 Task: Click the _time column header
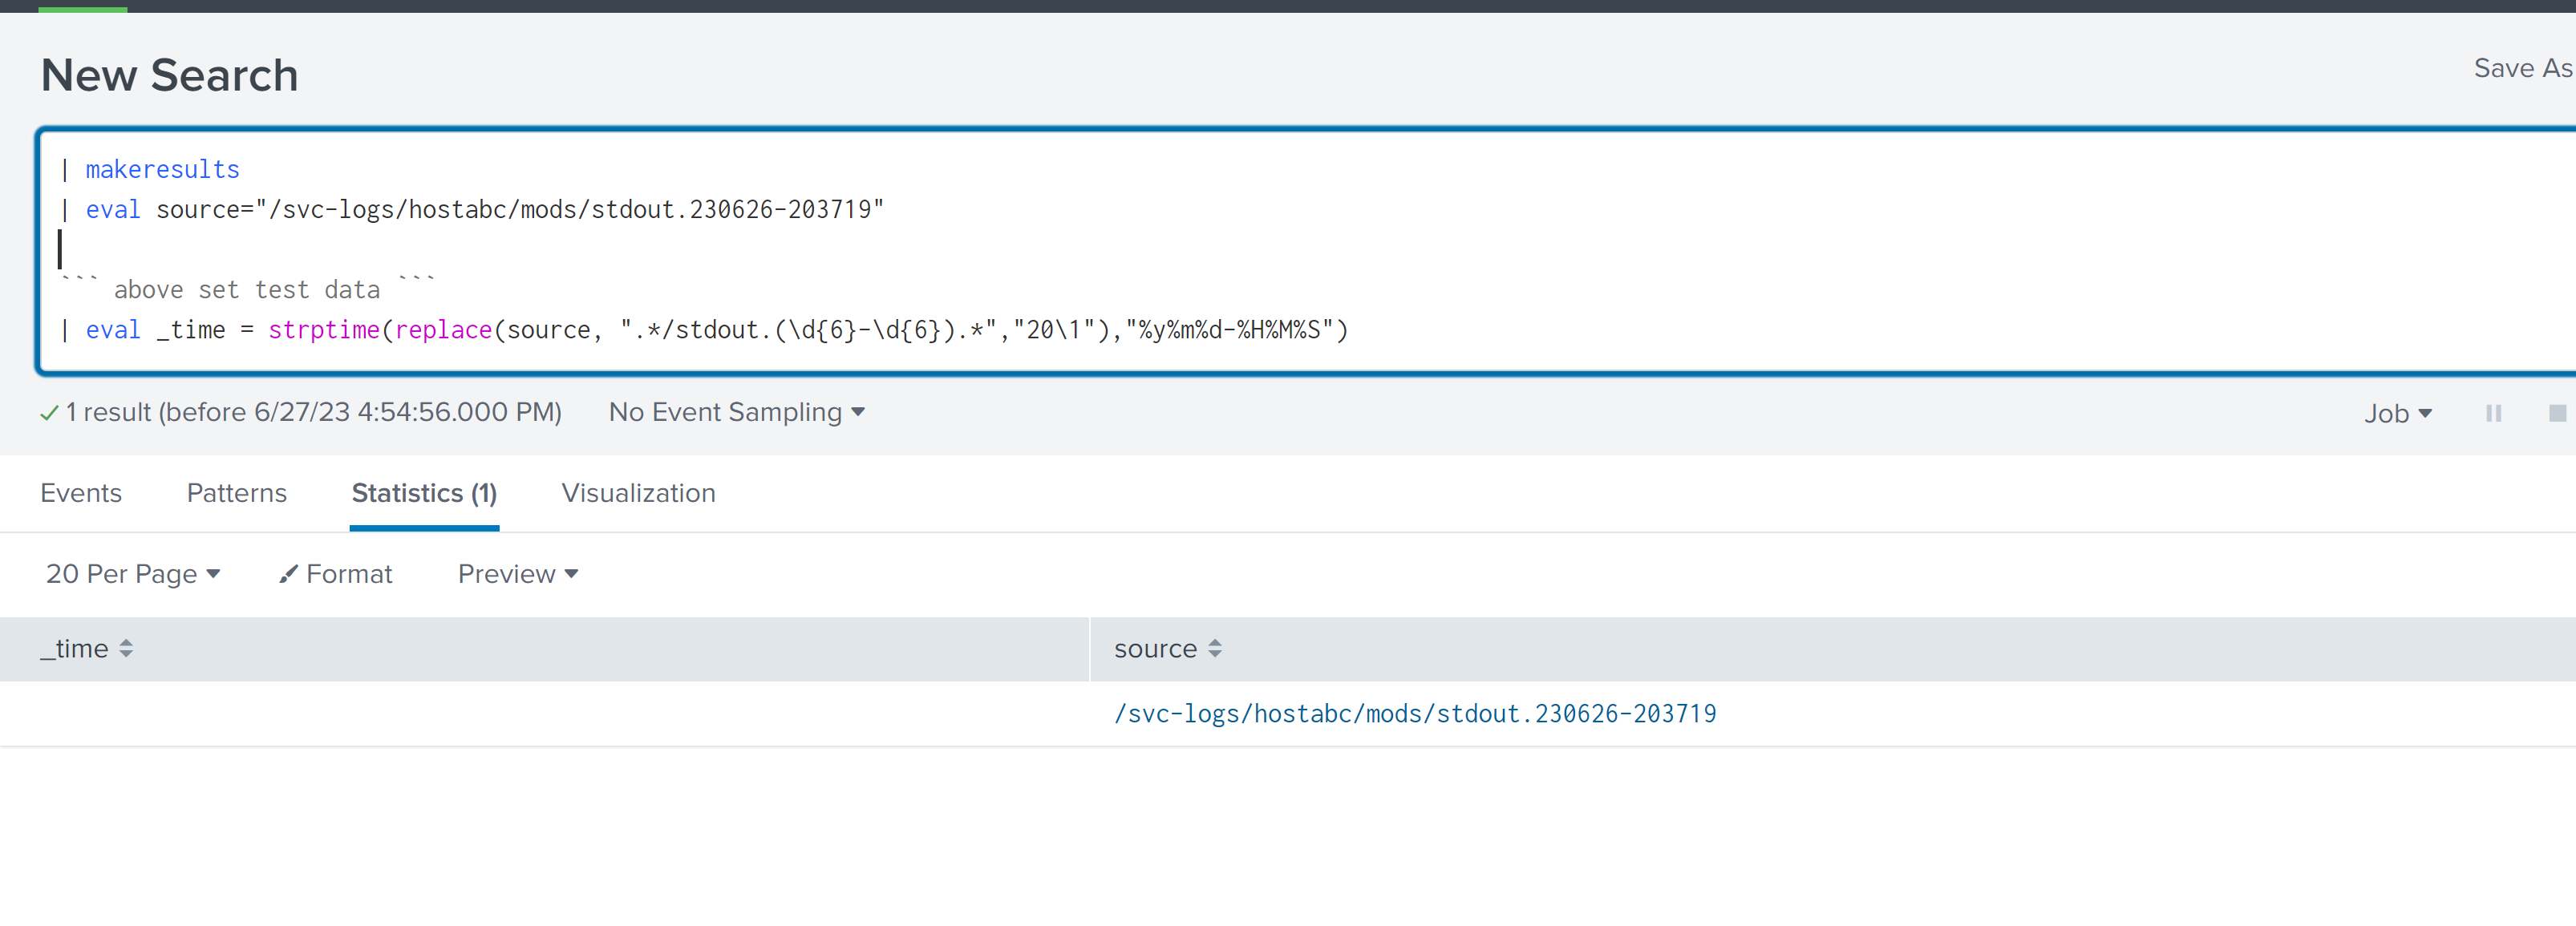click(544, 649)
